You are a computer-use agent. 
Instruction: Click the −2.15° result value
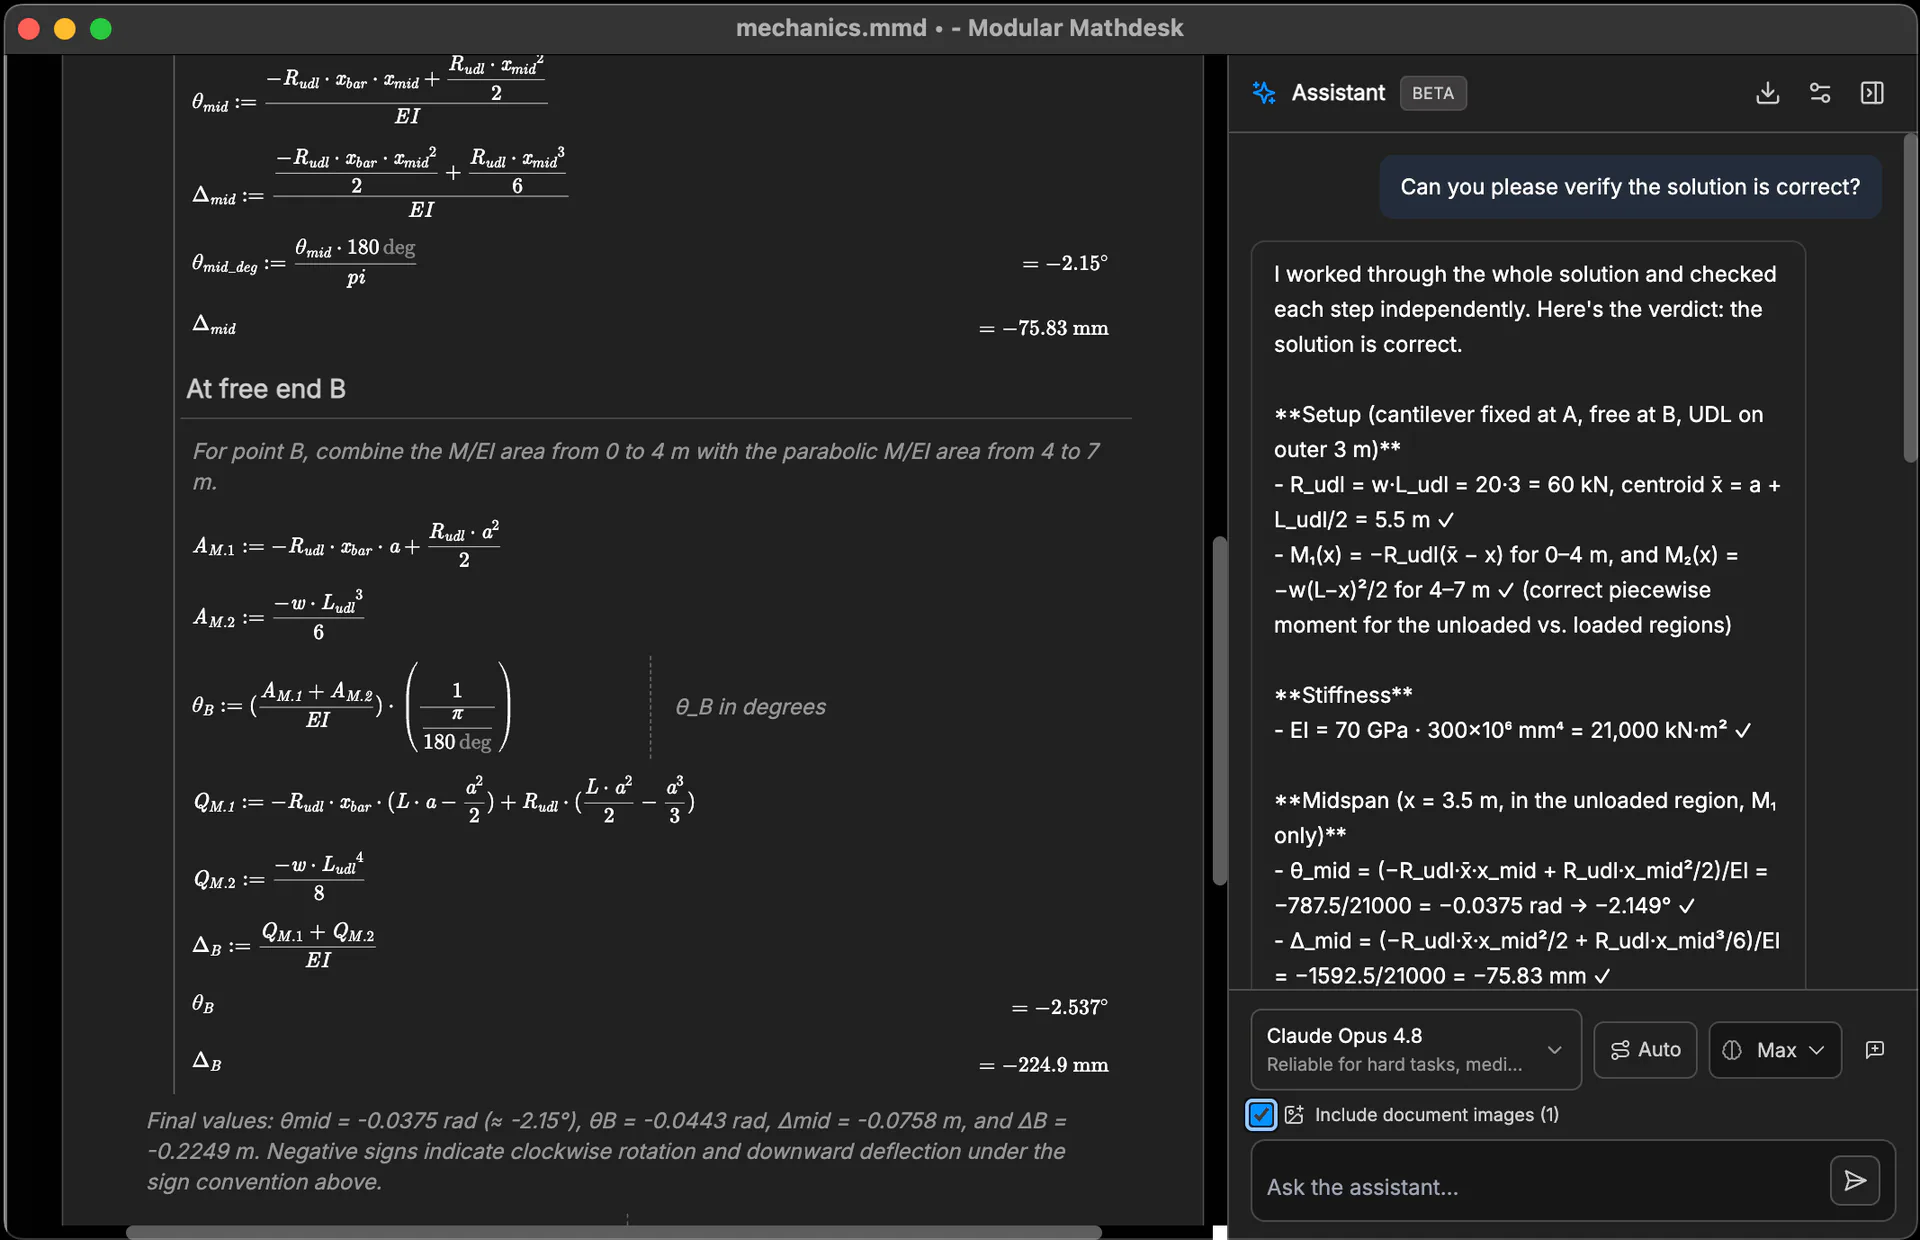tap(1065, 263)
